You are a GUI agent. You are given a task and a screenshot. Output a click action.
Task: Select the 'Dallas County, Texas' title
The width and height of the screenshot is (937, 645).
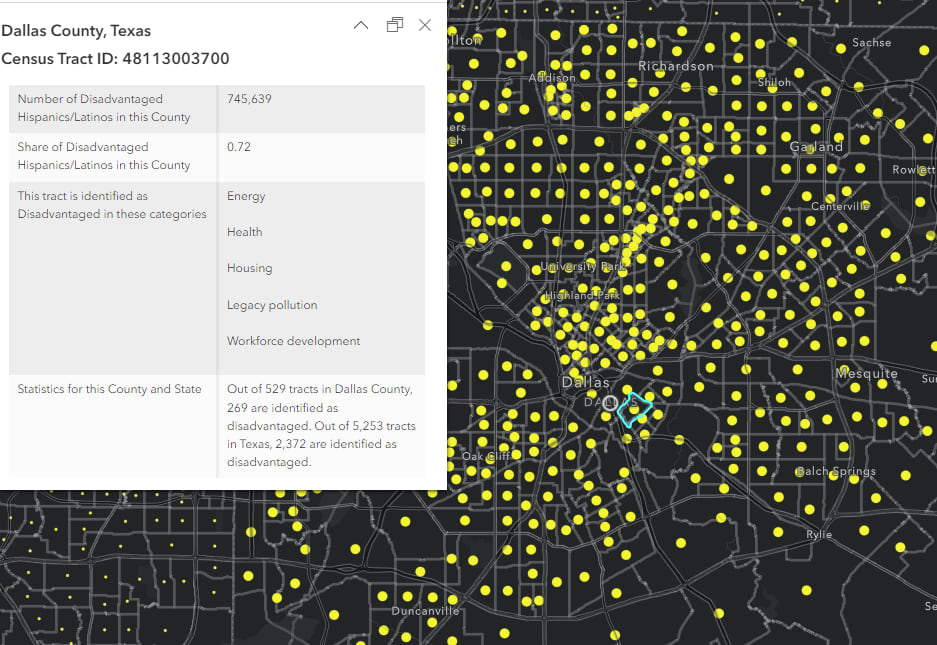click(x=76, y=30)
